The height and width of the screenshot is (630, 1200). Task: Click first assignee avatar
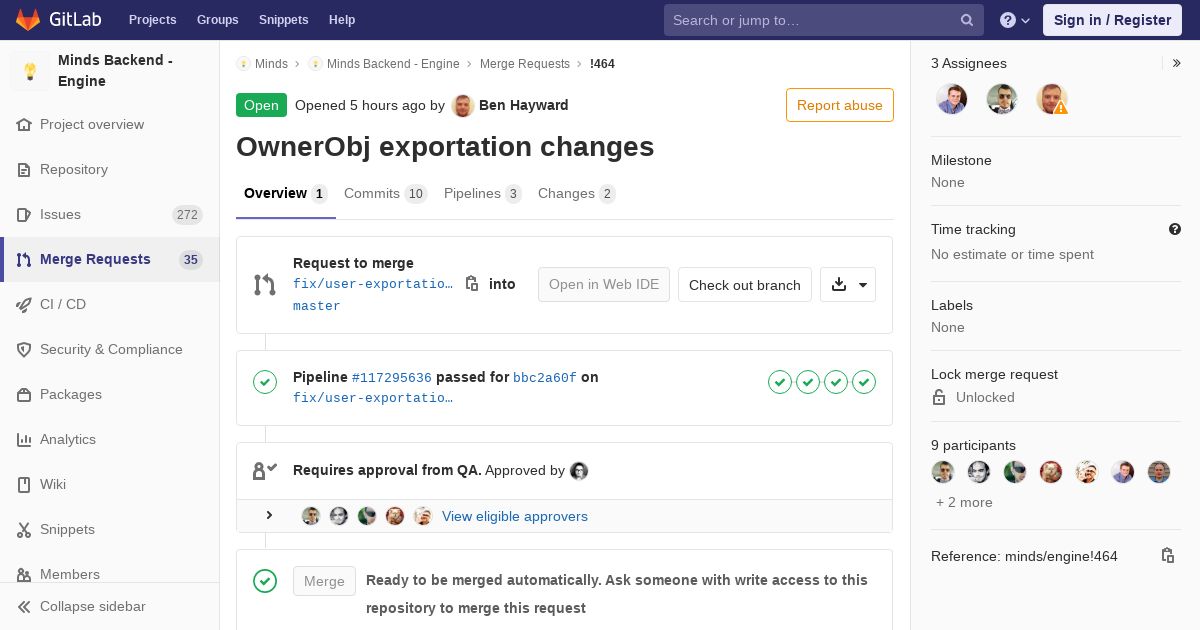[952, 98]
